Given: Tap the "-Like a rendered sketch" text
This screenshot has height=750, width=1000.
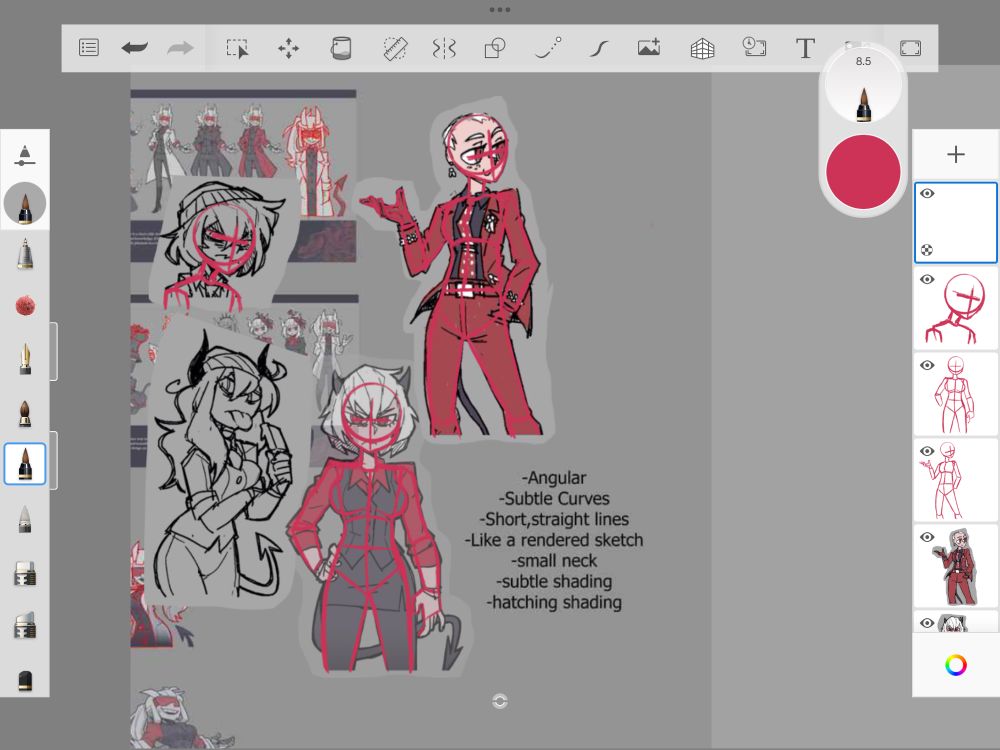Looking at the screenshot, I should (554, 540).
